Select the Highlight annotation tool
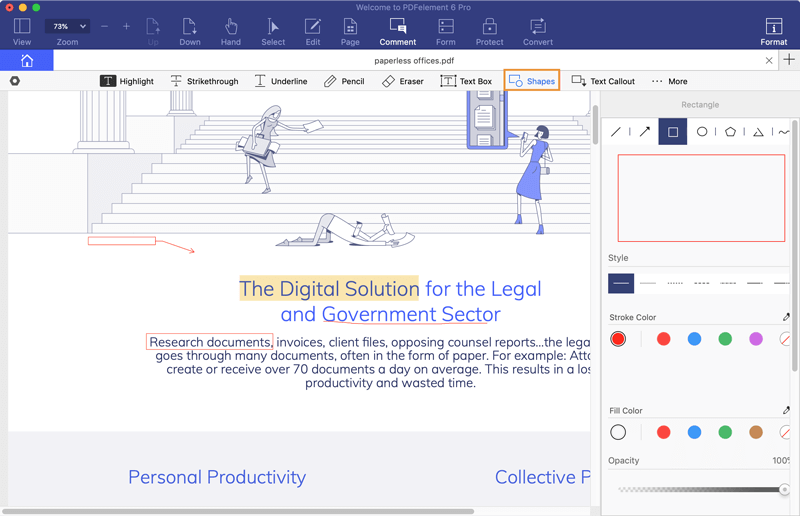The width and height of the screenshot is (800, 516). [x=129, y=81]
